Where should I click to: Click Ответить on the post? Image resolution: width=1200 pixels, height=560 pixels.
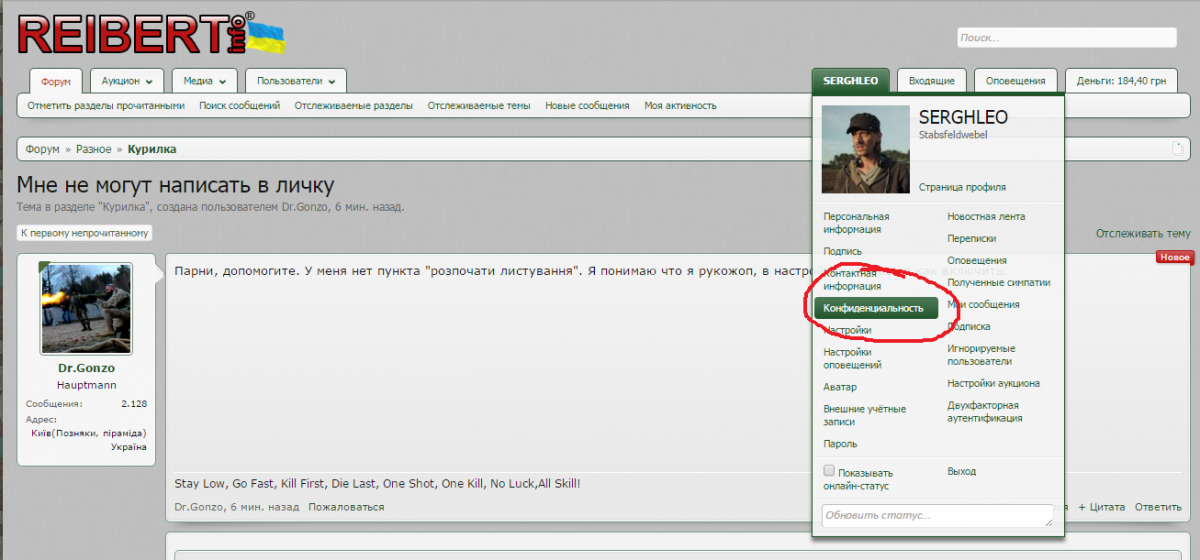(x=1158, y=507)
